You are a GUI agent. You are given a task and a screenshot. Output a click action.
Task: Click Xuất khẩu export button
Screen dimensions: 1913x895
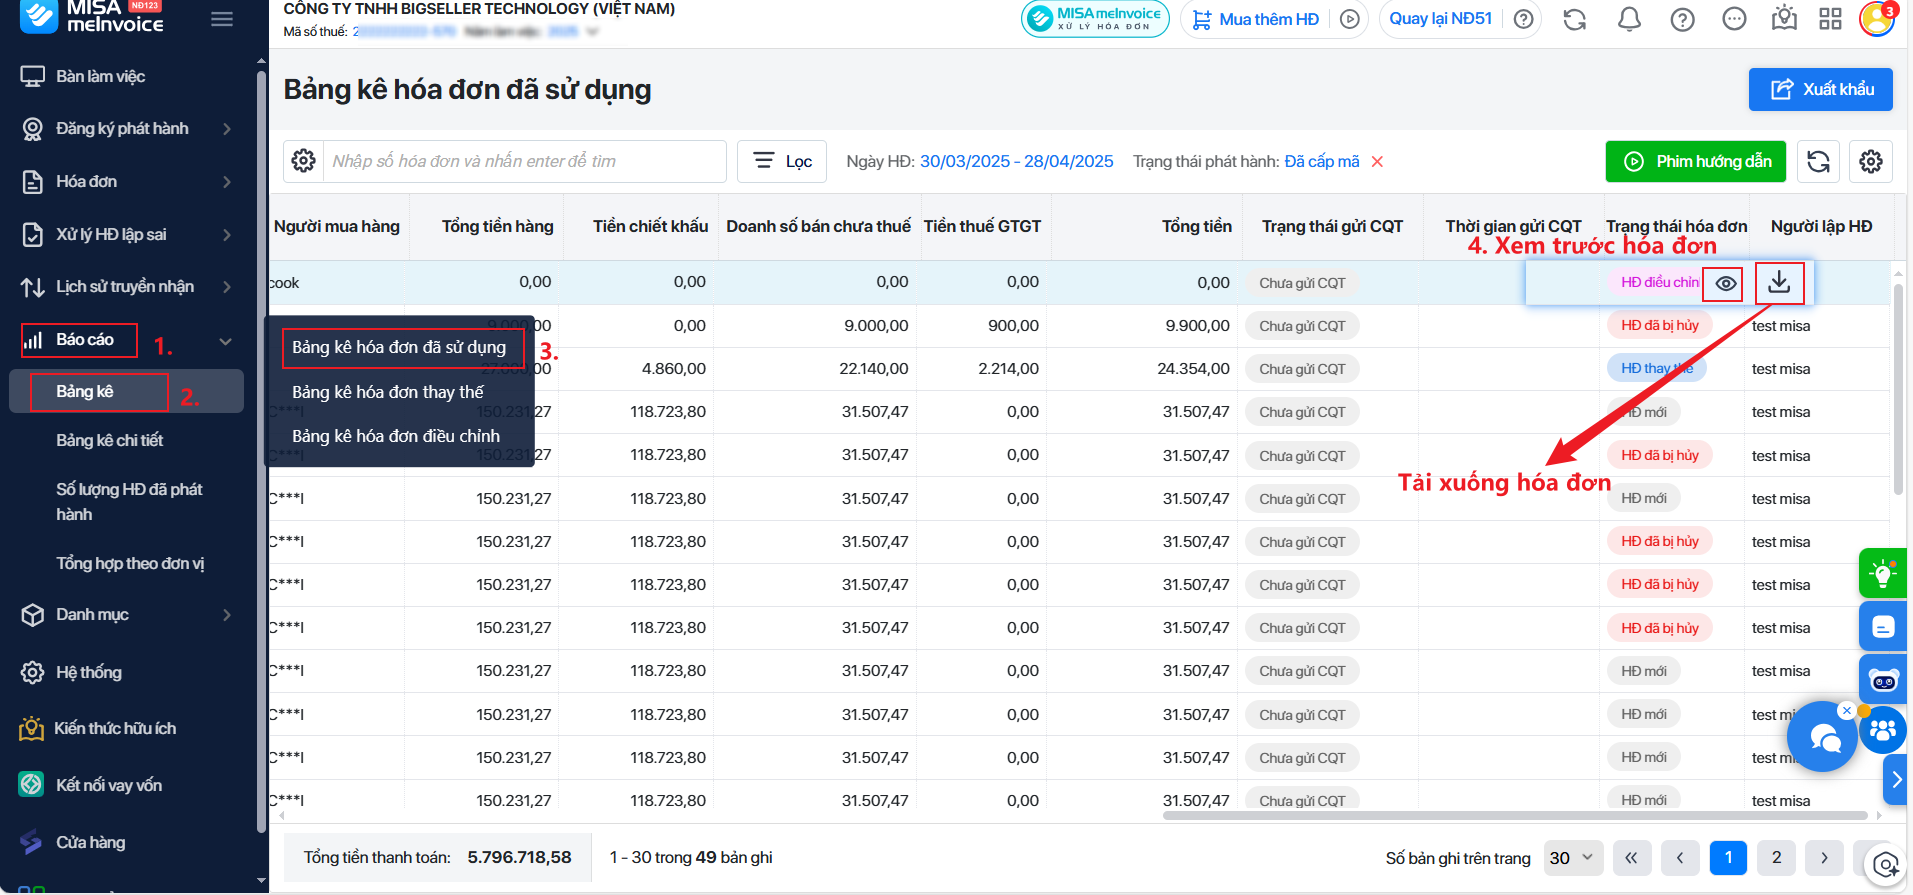(1821, 89)
